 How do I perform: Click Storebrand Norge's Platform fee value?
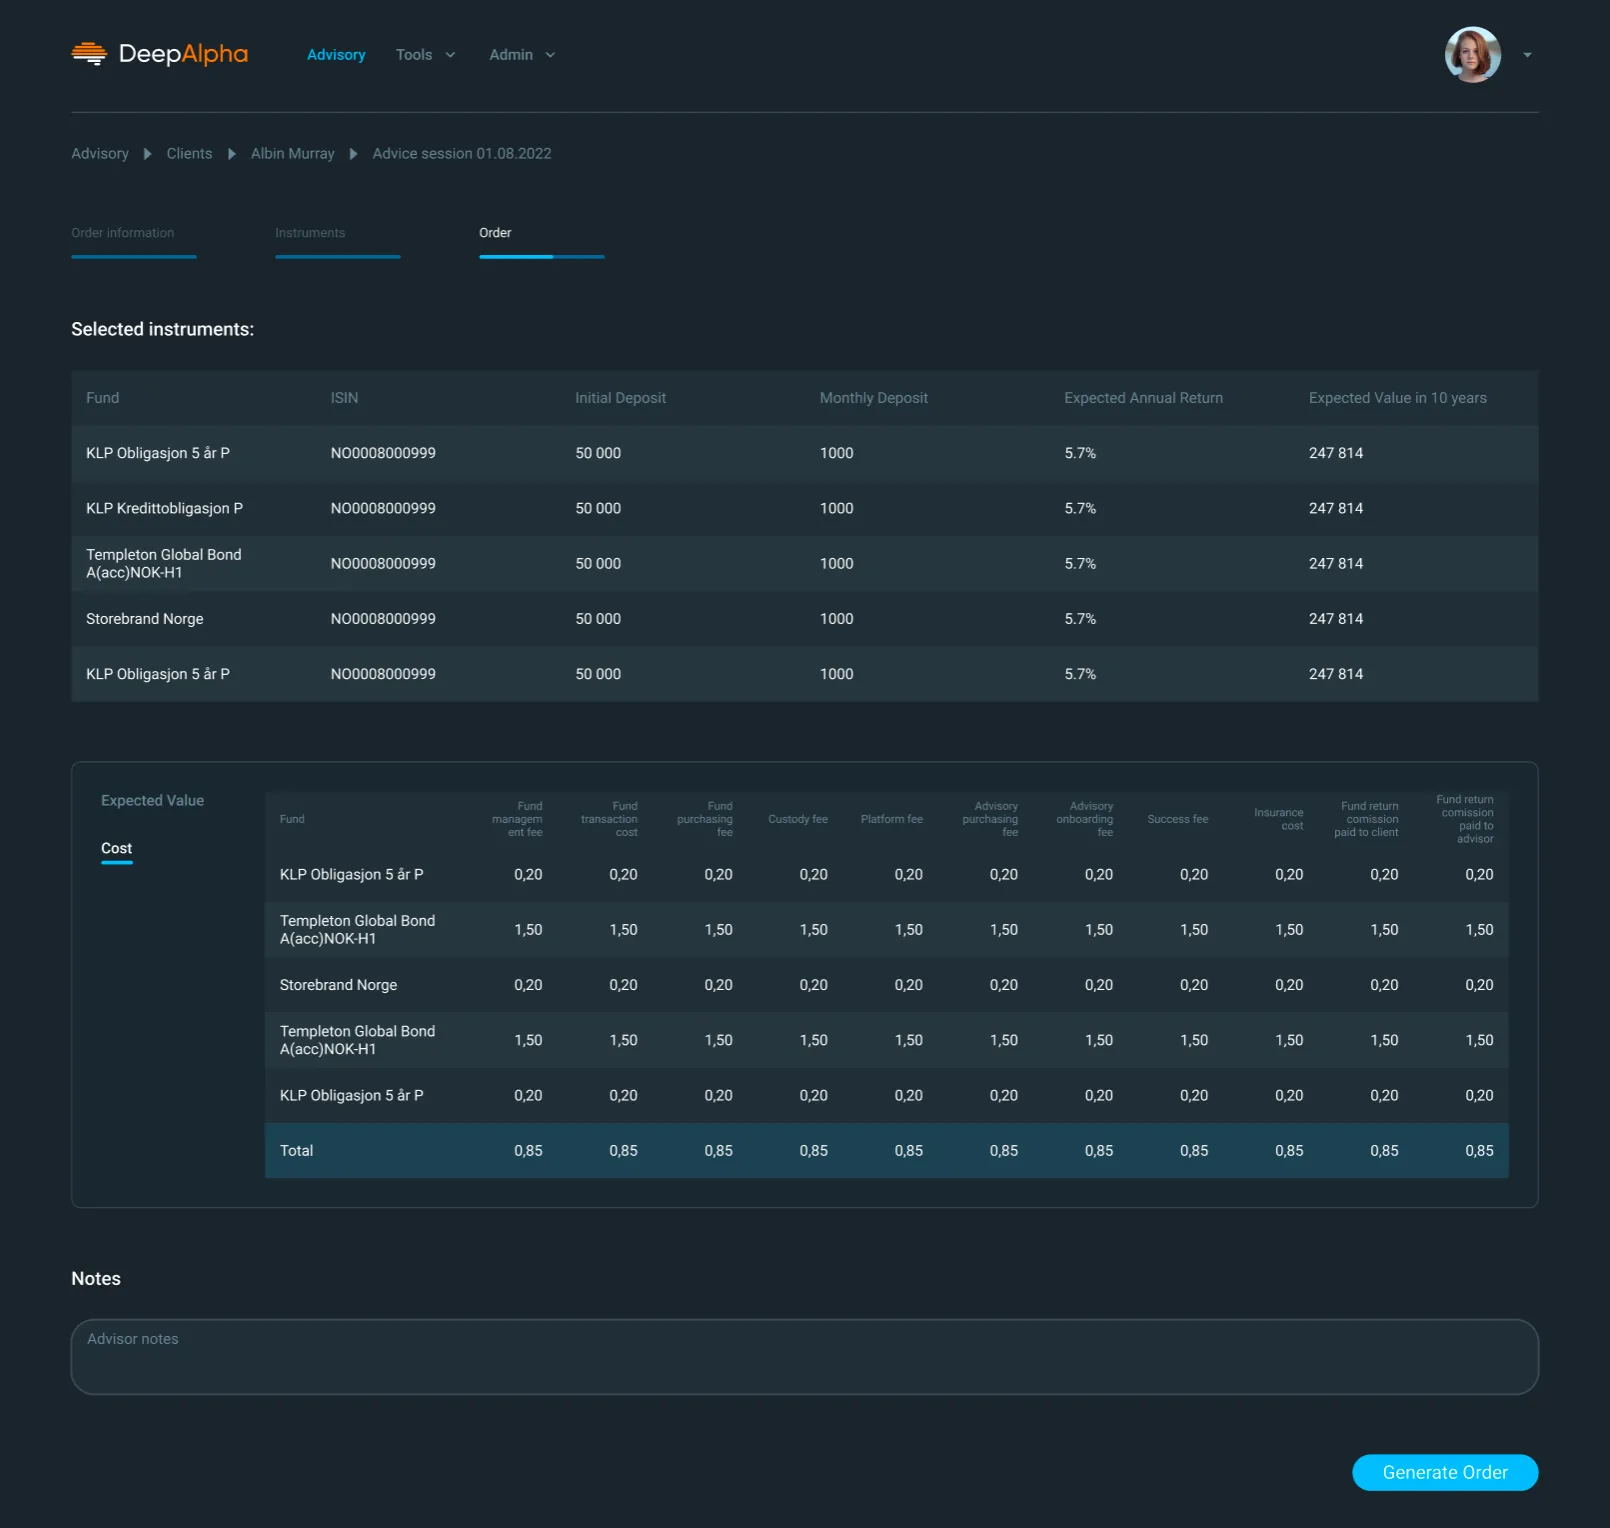tap(909, 985)
